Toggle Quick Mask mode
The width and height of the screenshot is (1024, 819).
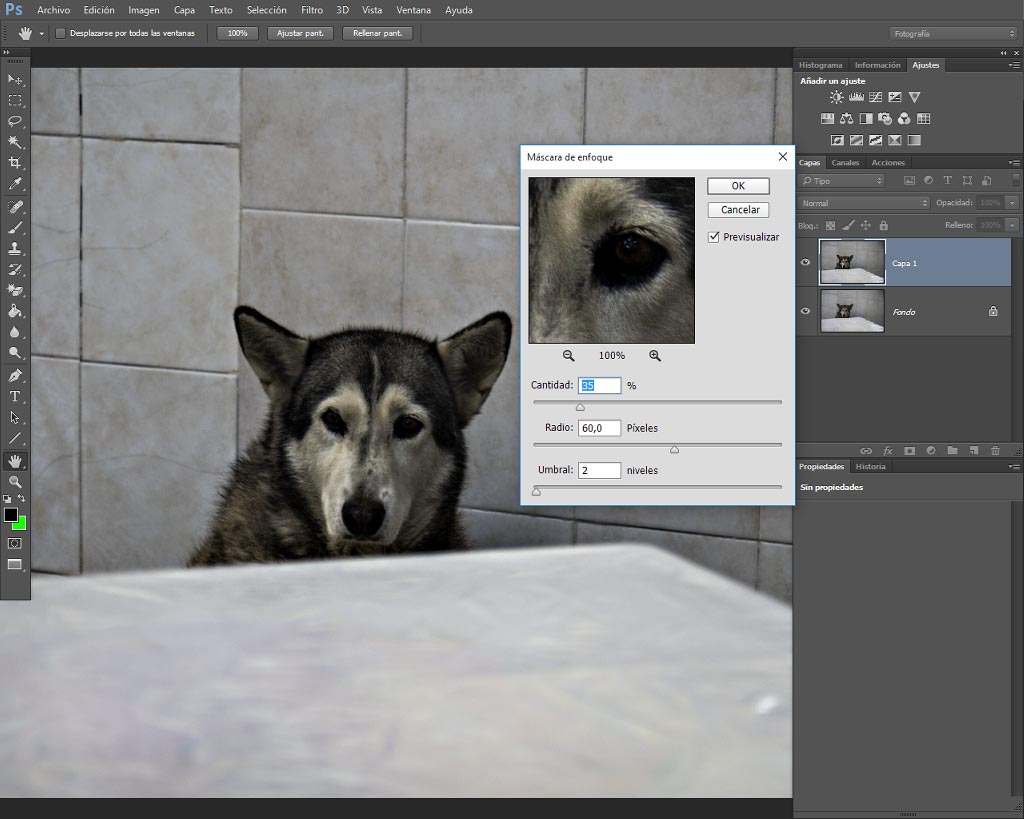[x=14, y=543]
